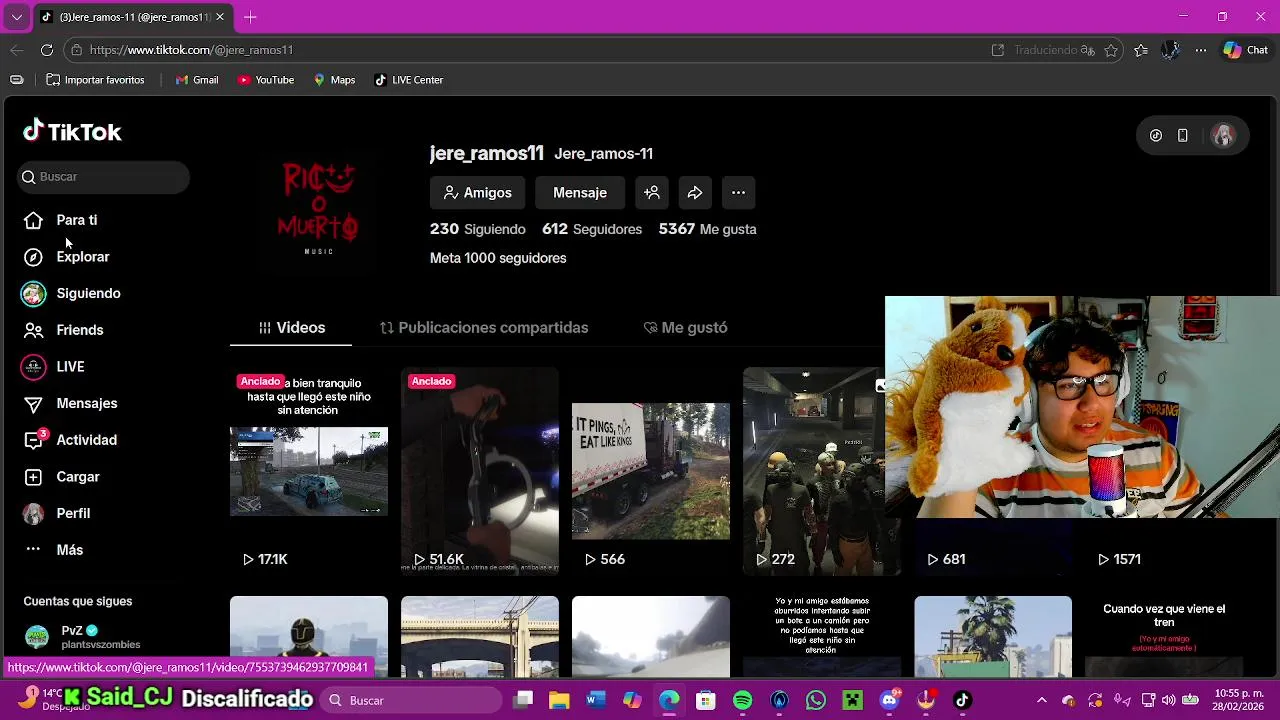Open the browser profile avatar
The height and width of the screenshot is (720, 1280).
[1171, 50]
